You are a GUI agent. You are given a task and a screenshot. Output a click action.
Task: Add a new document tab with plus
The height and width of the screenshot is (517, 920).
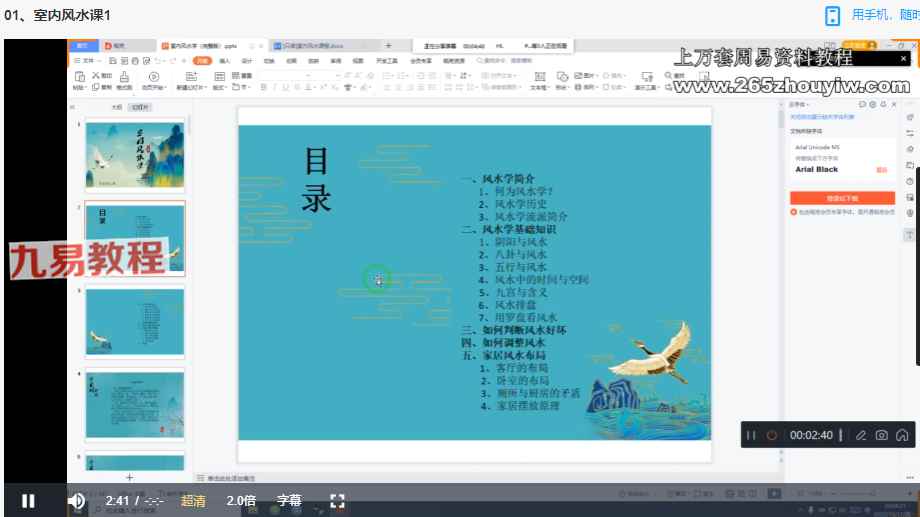388,46
